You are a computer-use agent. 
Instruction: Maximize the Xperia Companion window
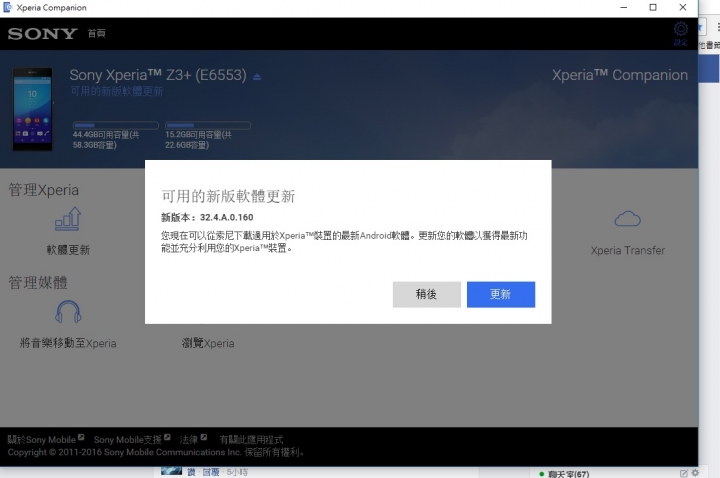pos(653,7)
